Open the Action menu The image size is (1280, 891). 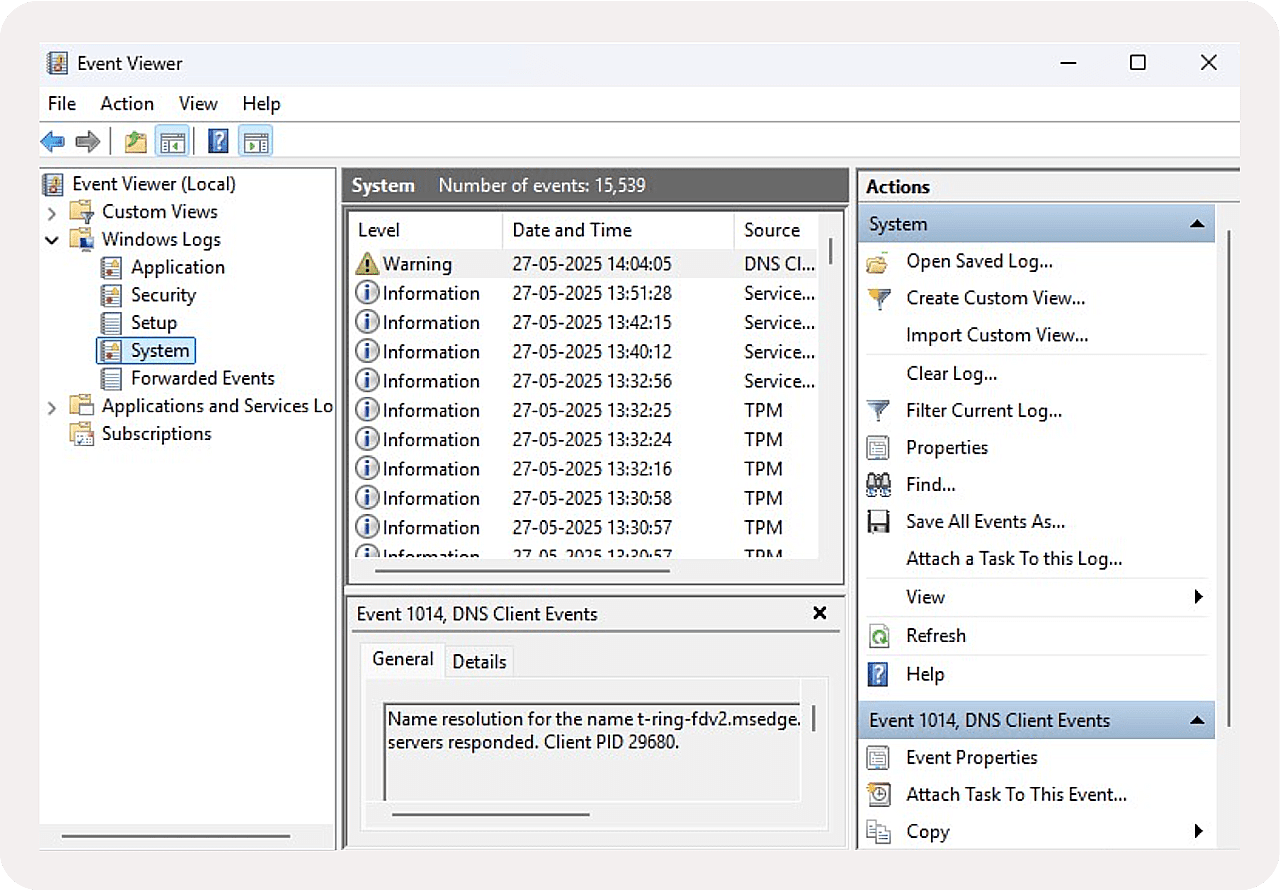pyautogui.click(x=127, y=104)
